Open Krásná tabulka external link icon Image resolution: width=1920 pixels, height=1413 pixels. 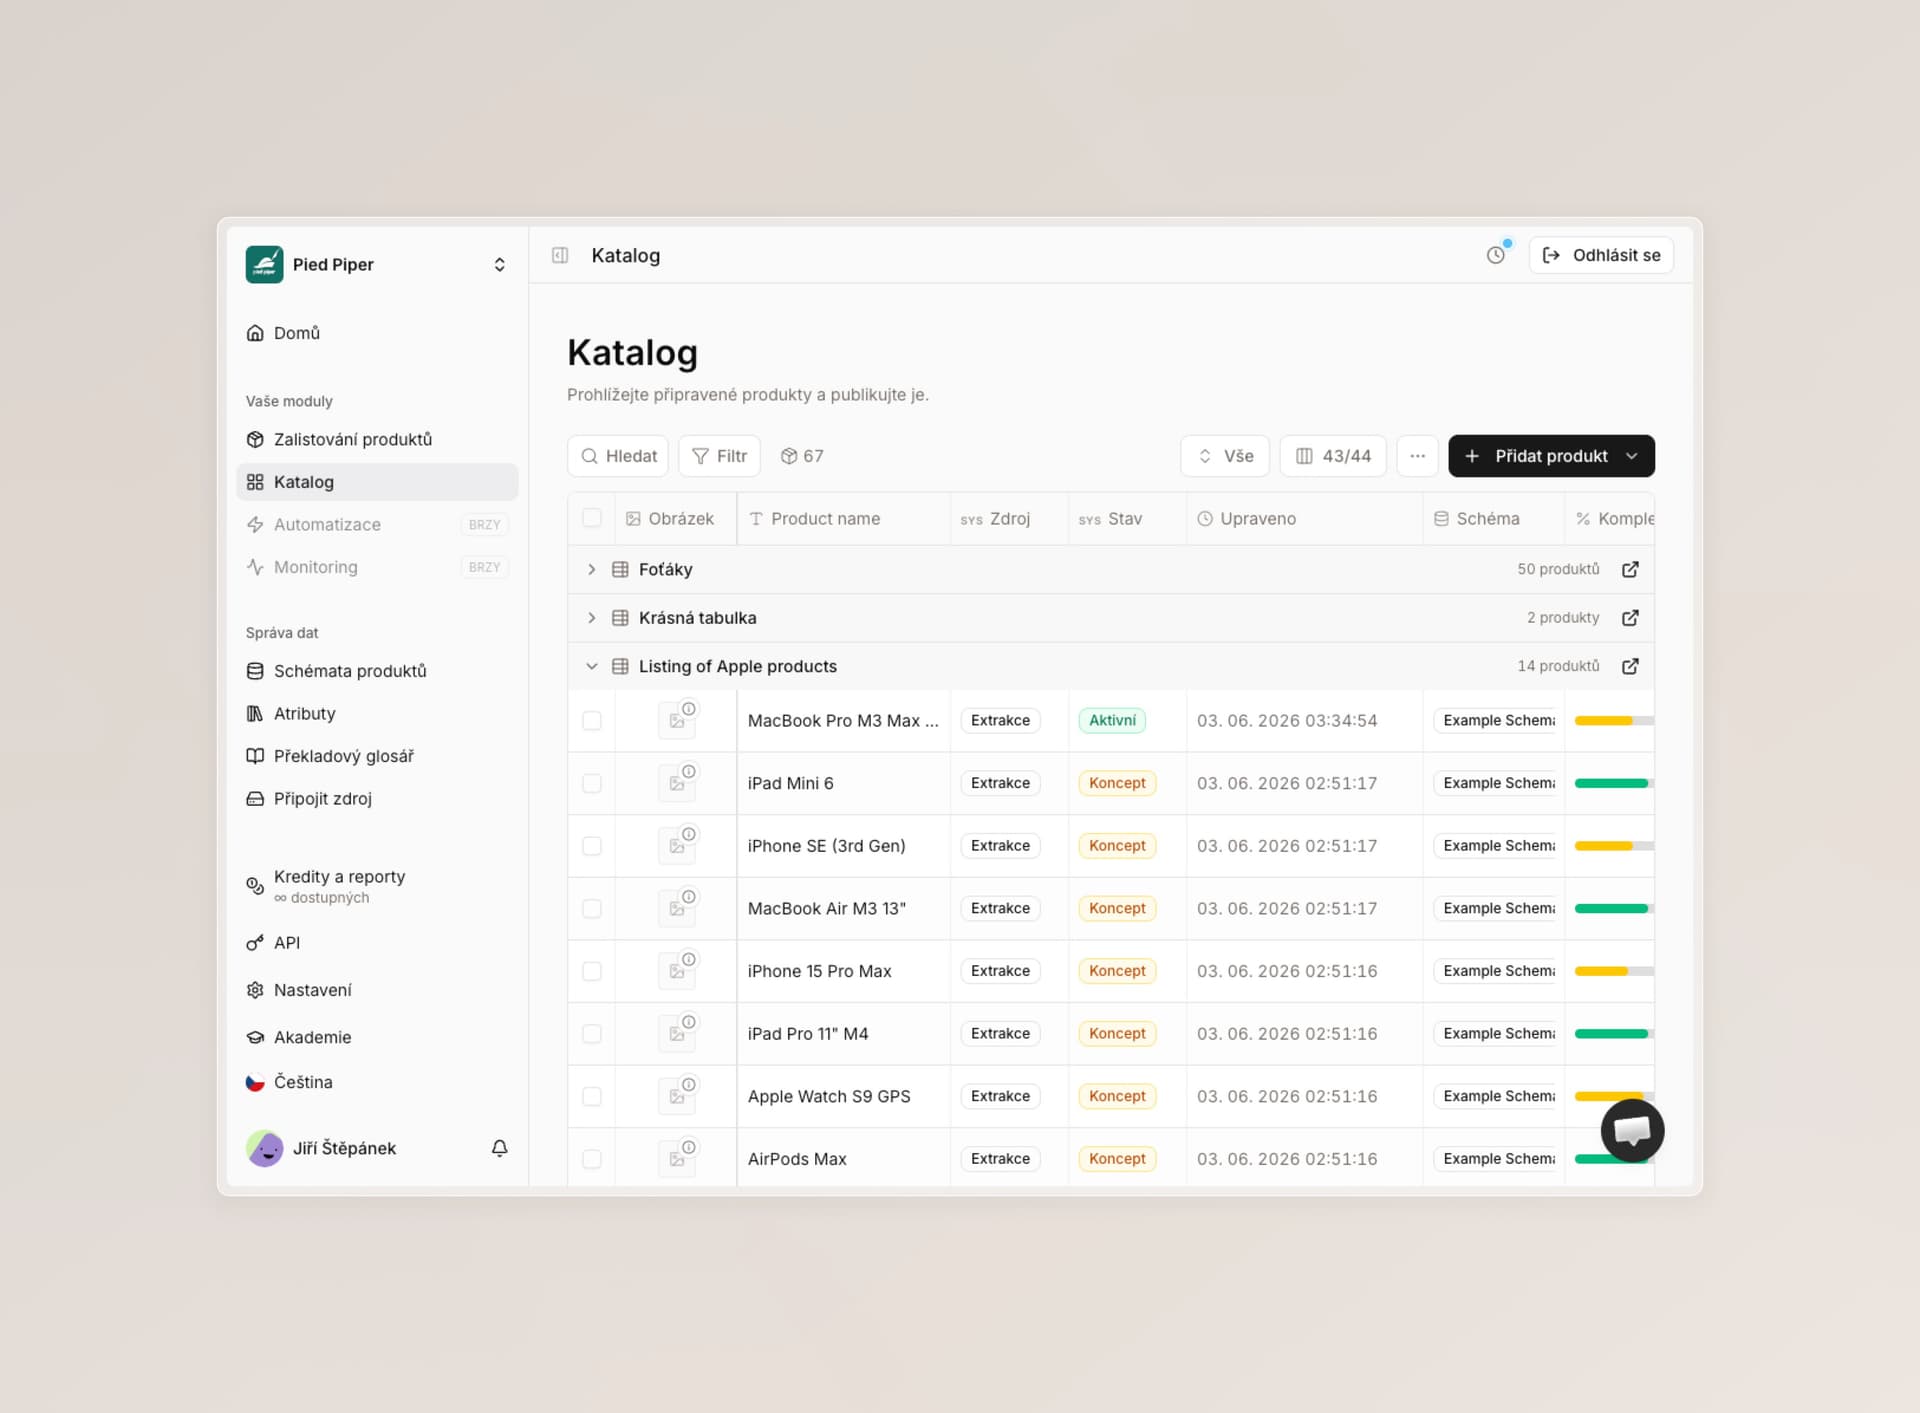(x=1630, y=618)
